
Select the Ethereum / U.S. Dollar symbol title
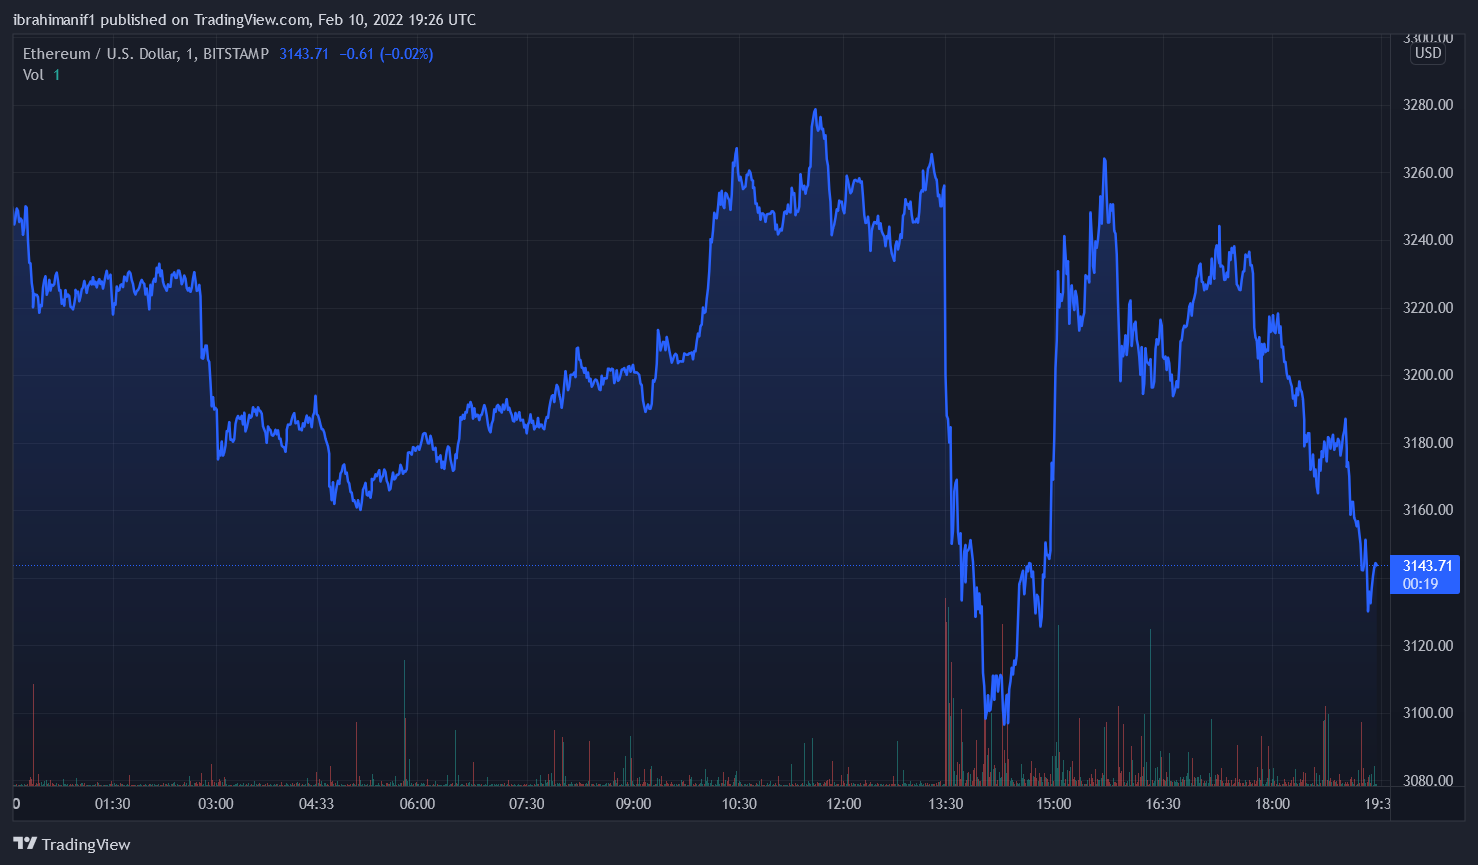pos(101,54)
